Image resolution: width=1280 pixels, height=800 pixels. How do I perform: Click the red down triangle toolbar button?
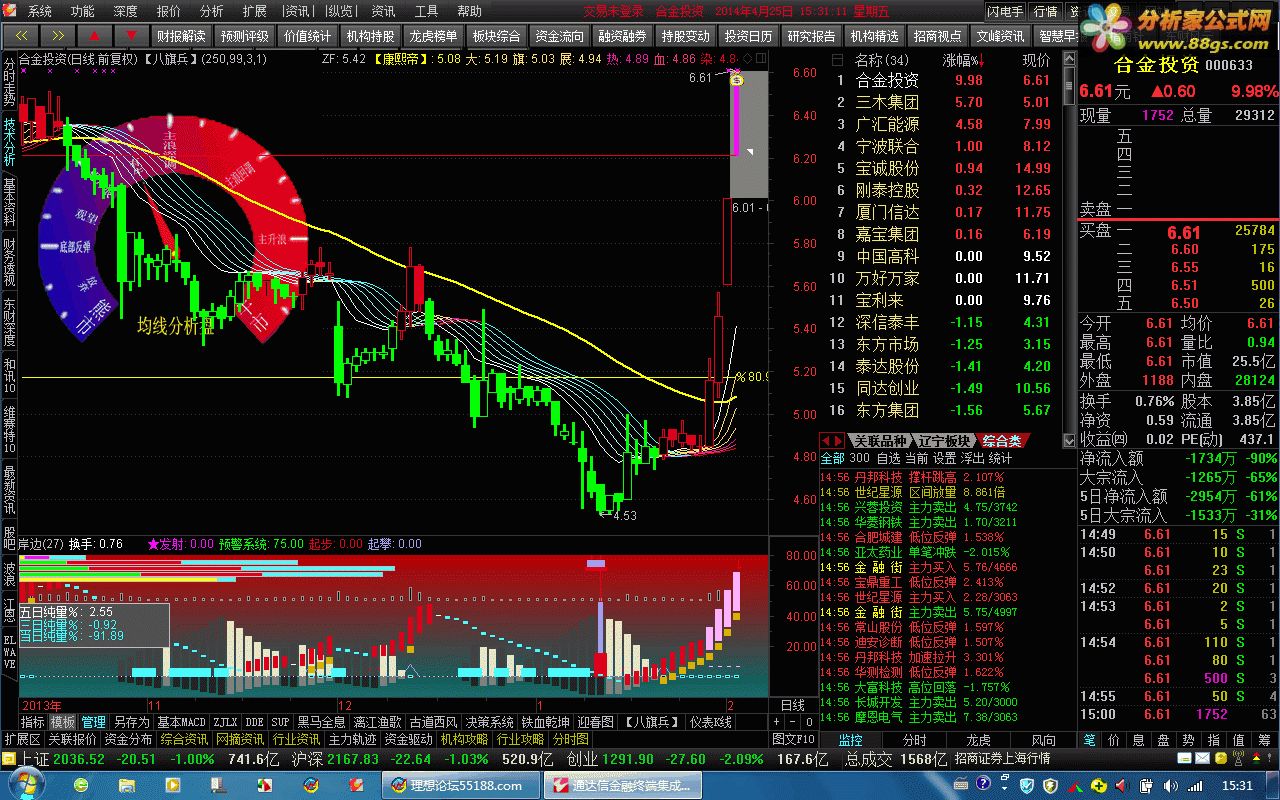tap(131, 35)
